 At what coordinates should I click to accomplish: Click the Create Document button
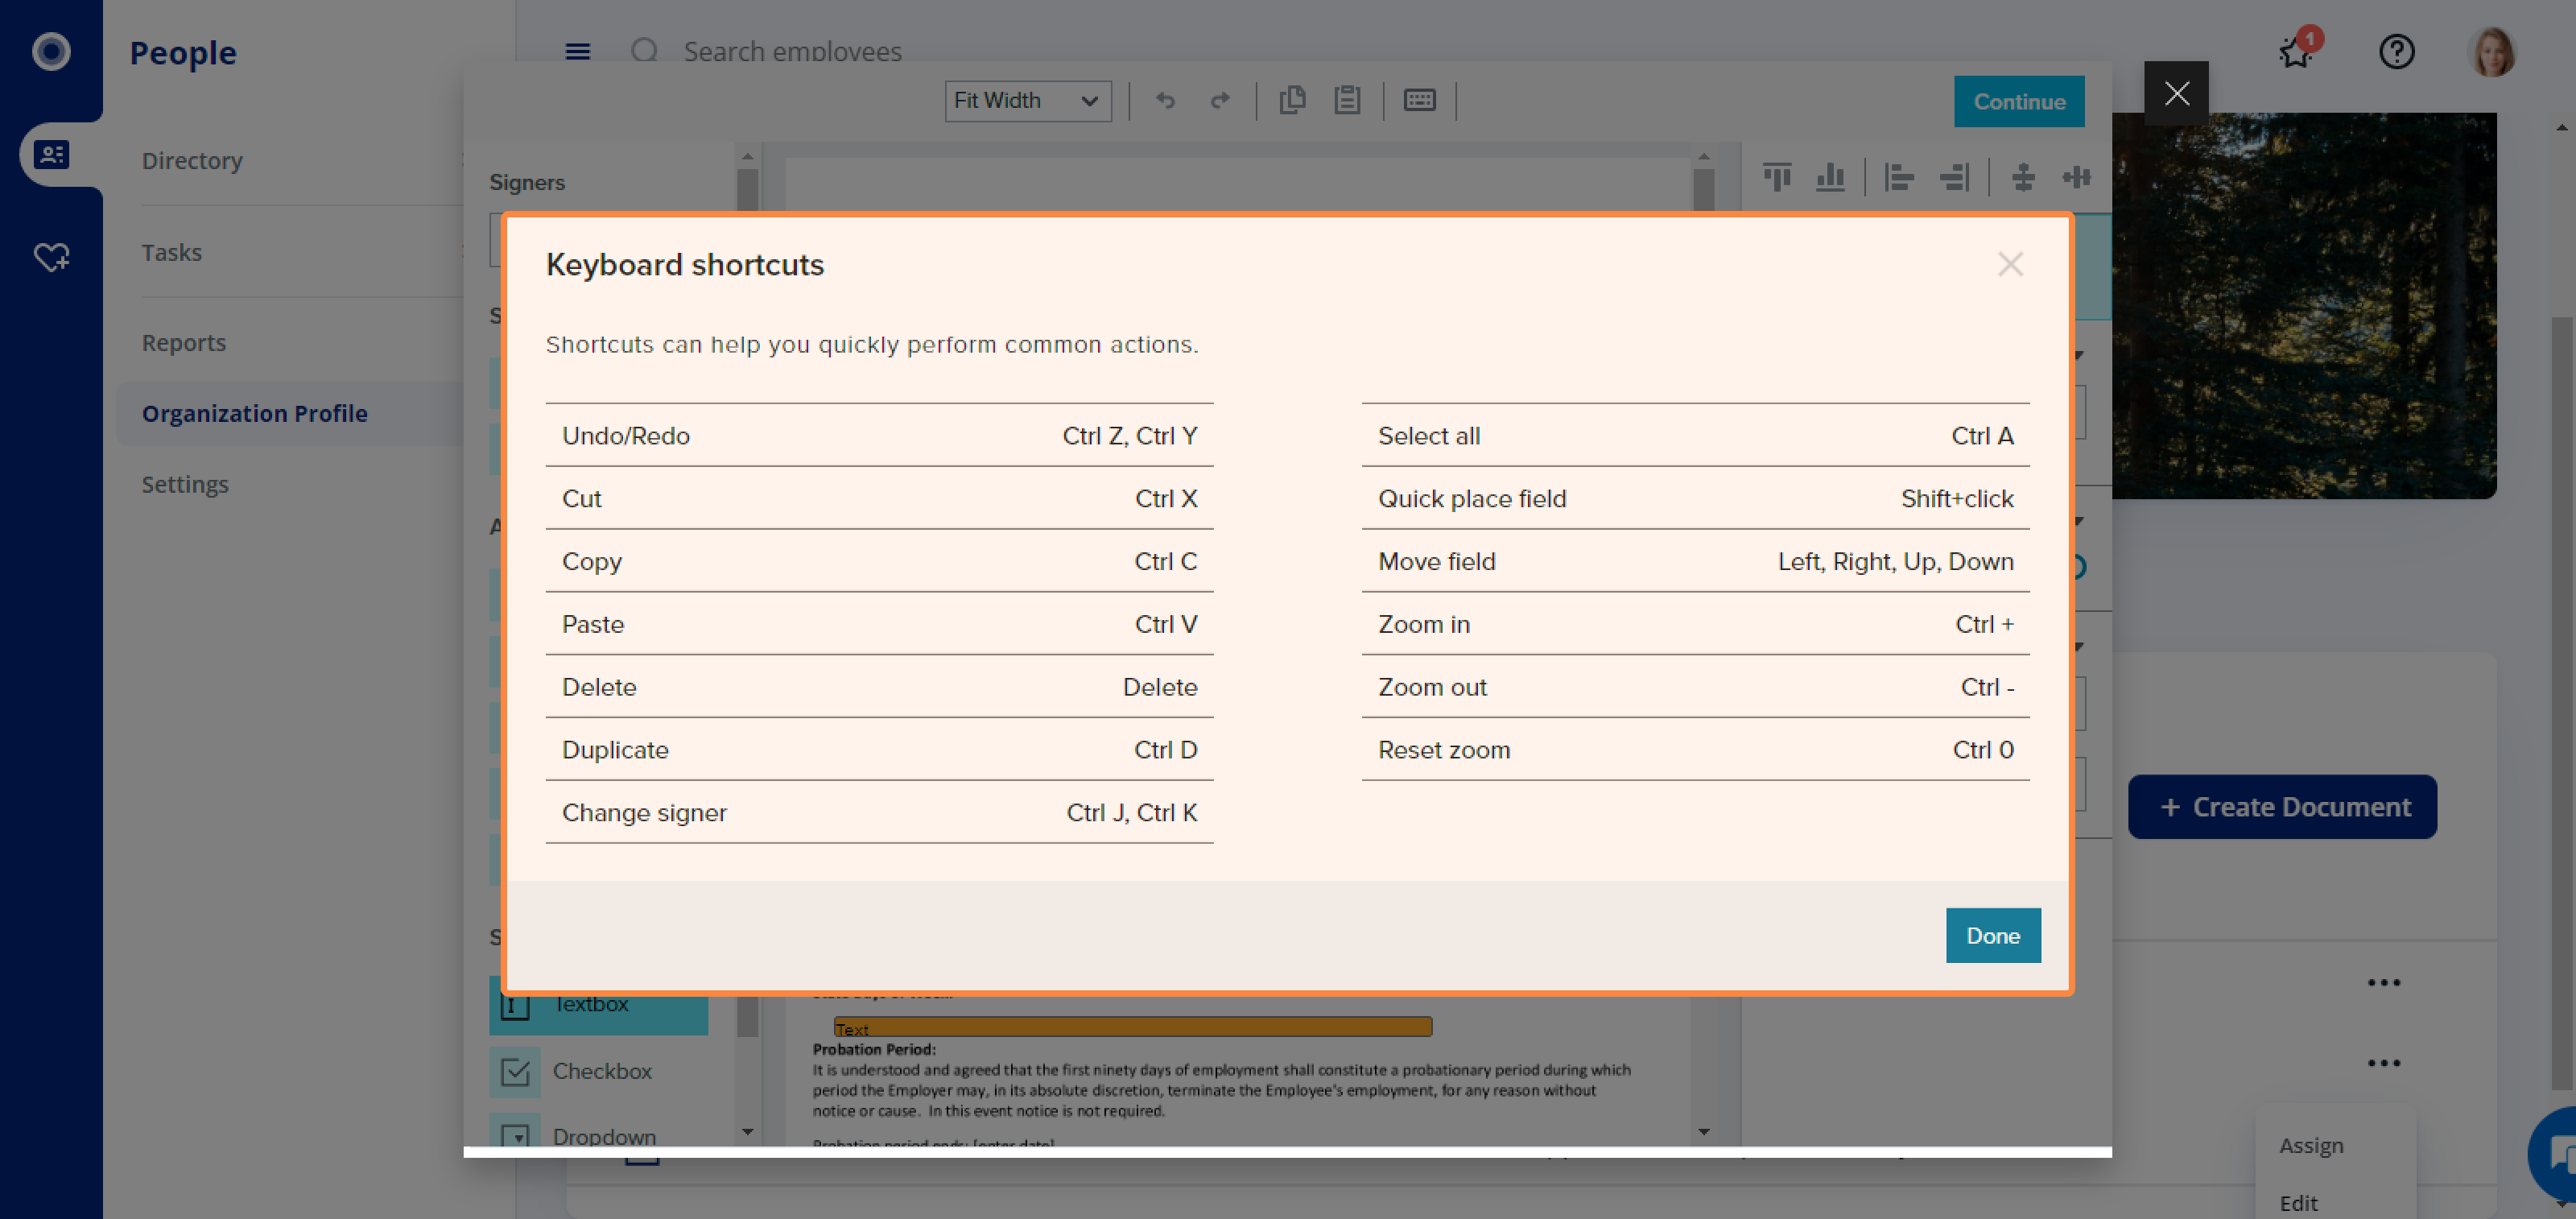pos(2281,806)
